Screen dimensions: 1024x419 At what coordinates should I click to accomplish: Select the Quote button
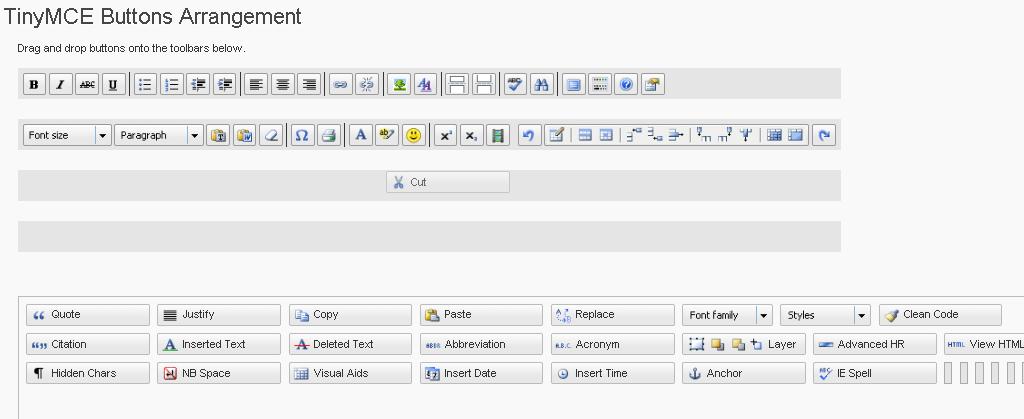[88, 315]
